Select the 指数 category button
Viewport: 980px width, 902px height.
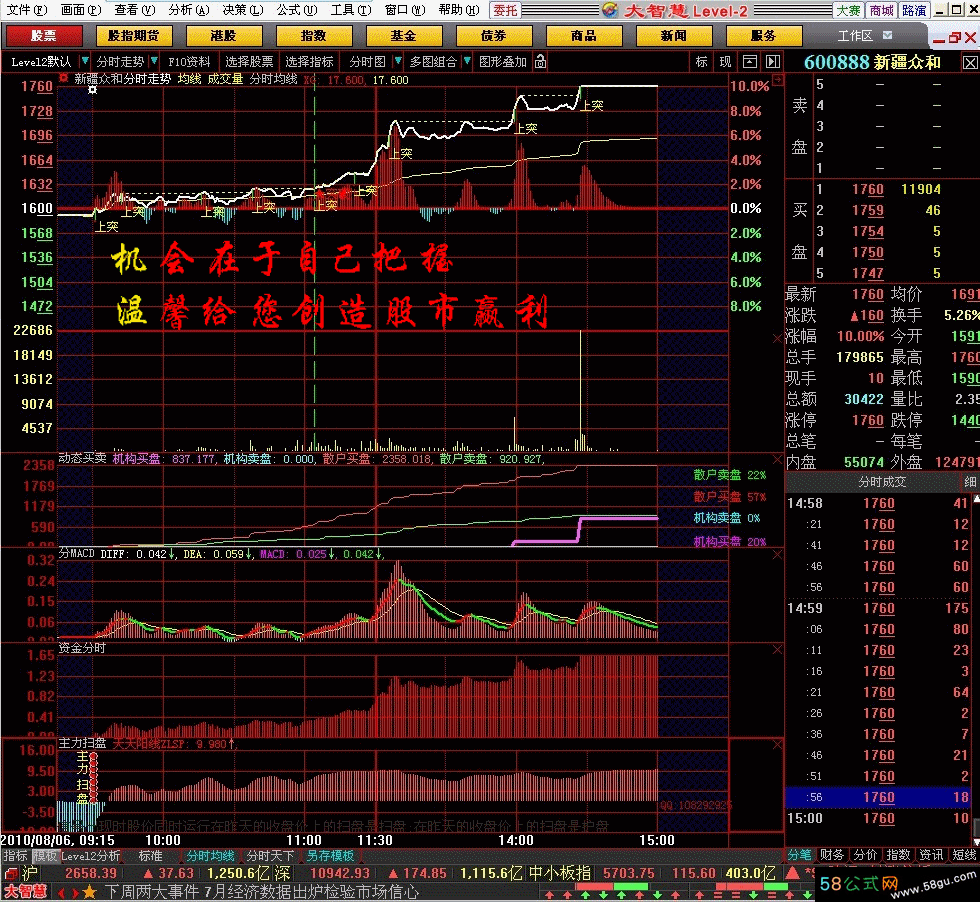click(313, 36)
